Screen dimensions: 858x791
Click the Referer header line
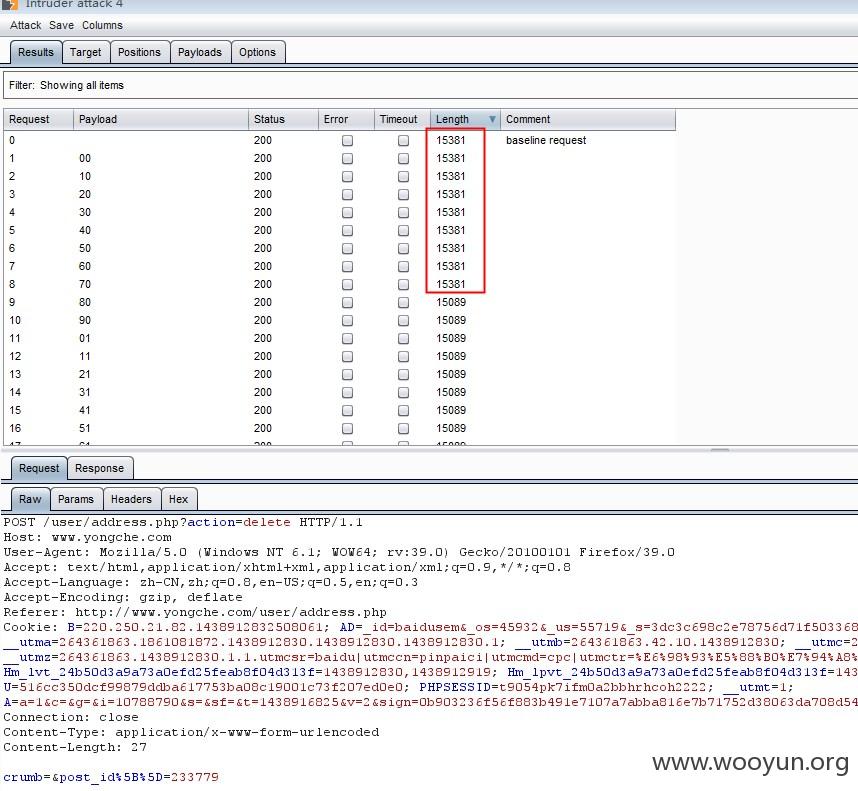[x=195, y=613]
